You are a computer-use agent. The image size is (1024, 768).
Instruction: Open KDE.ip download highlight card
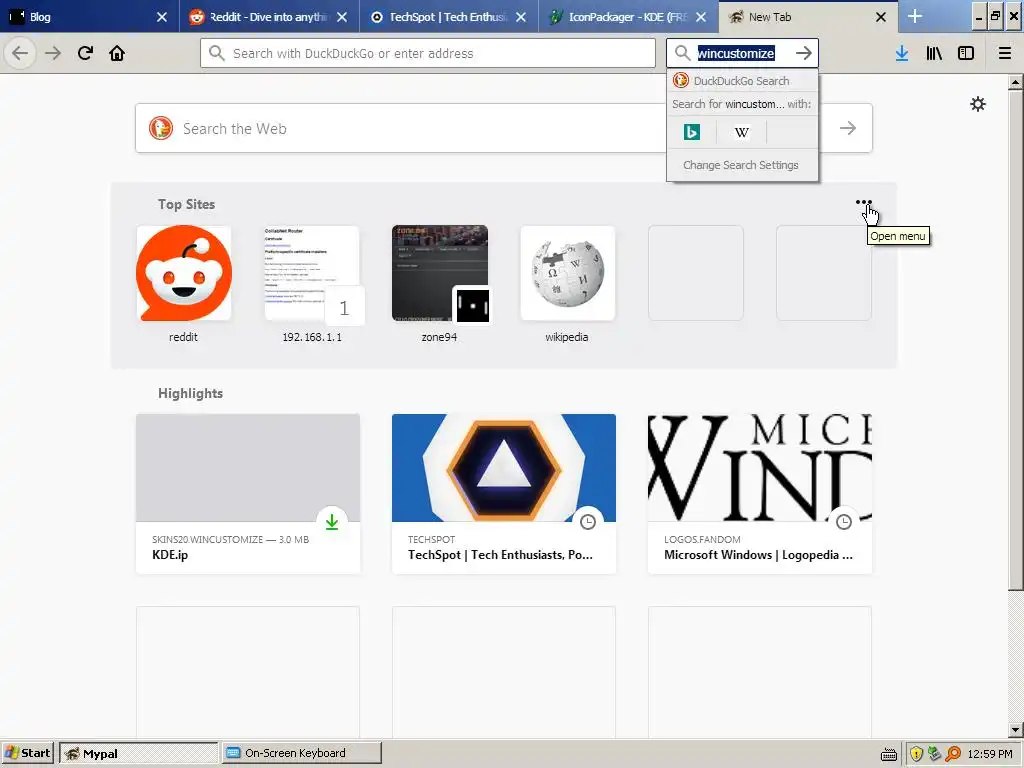click(248, 494)
